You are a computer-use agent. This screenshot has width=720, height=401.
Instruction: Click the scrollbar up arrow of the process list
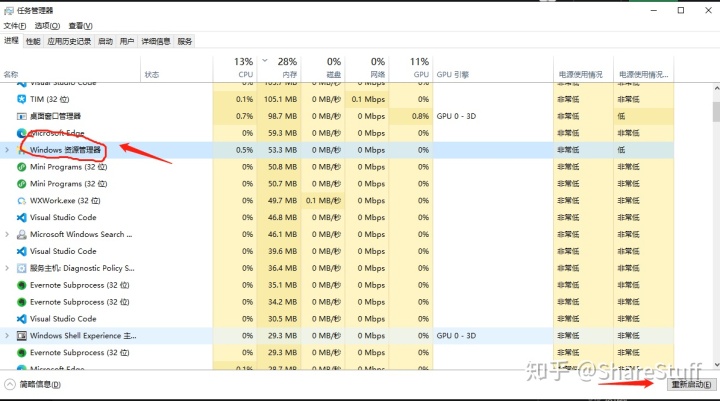point(716,88)
